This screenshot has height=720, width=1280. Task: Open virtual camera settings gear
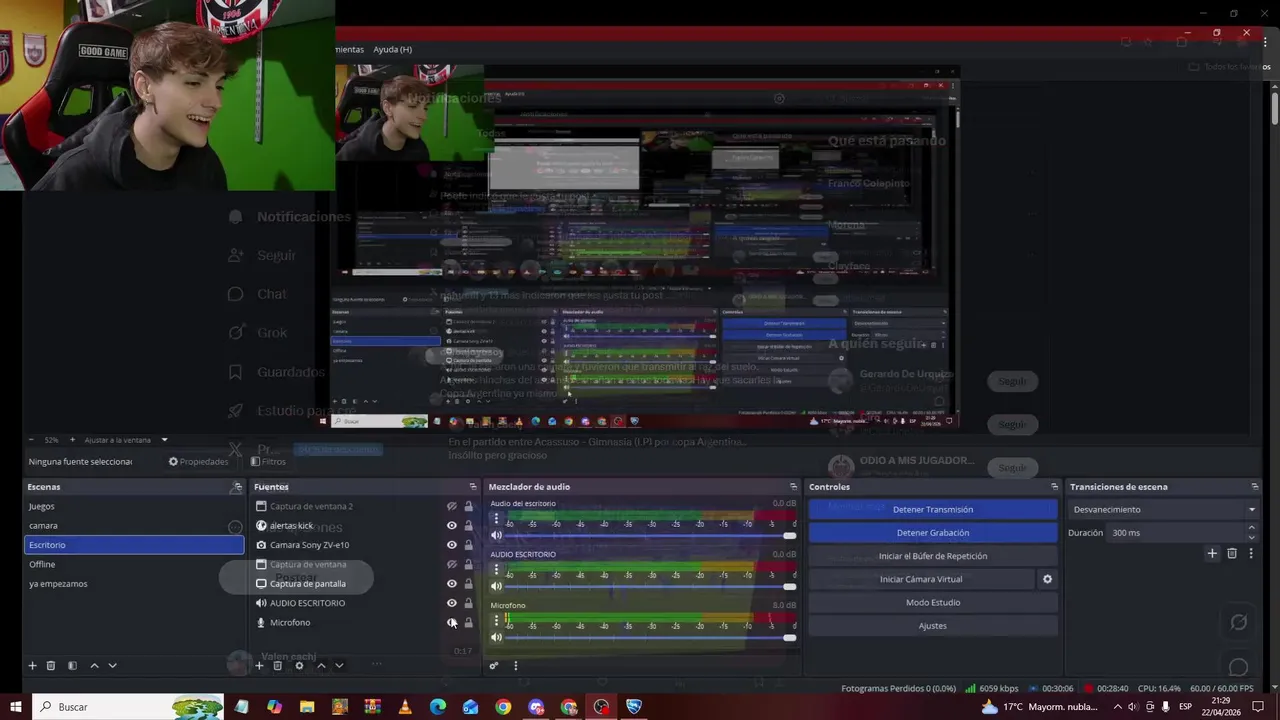click(x=1047, y=579)
